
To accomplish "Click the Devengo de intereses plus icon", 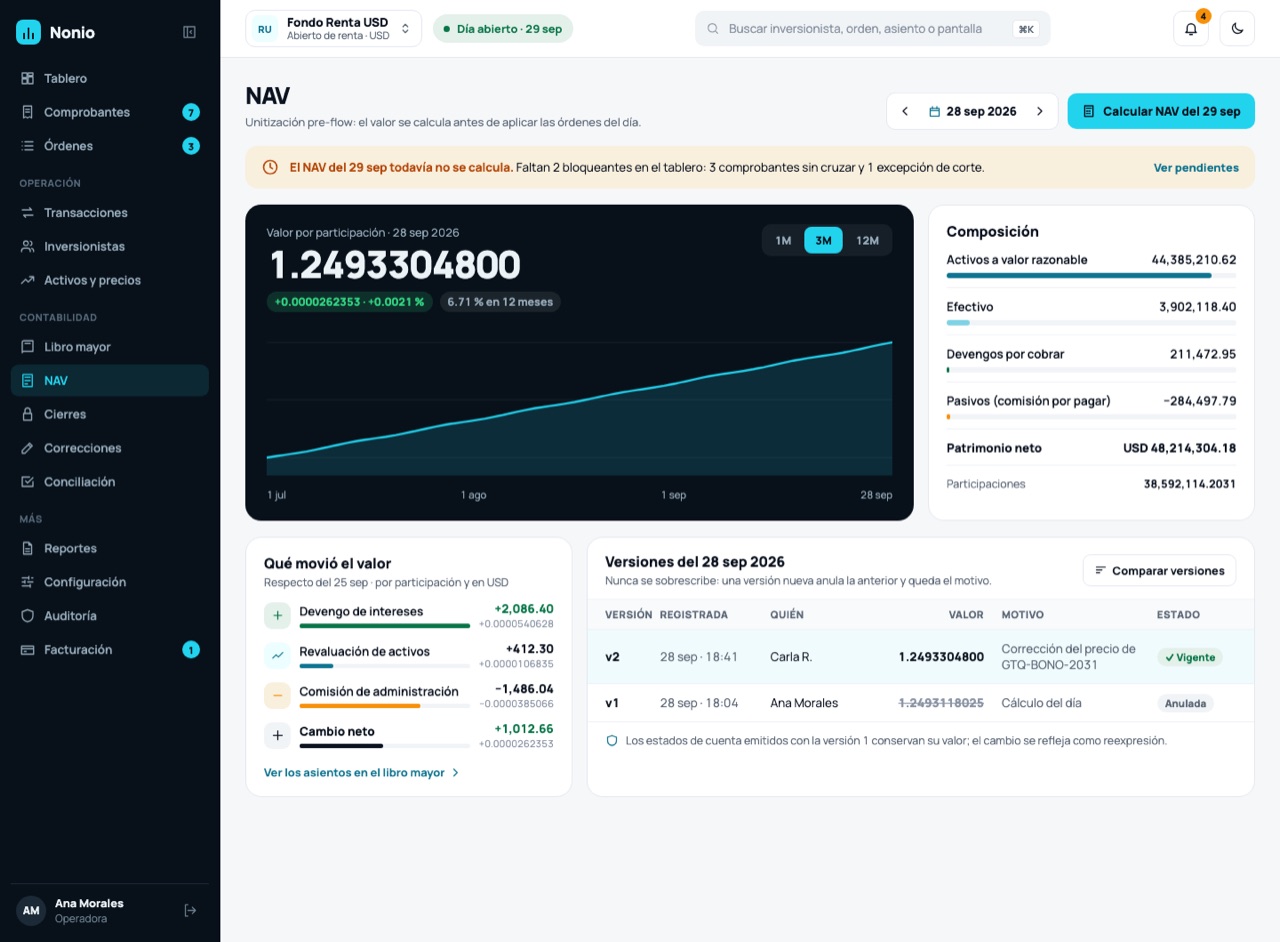I will tap(277, 616).
